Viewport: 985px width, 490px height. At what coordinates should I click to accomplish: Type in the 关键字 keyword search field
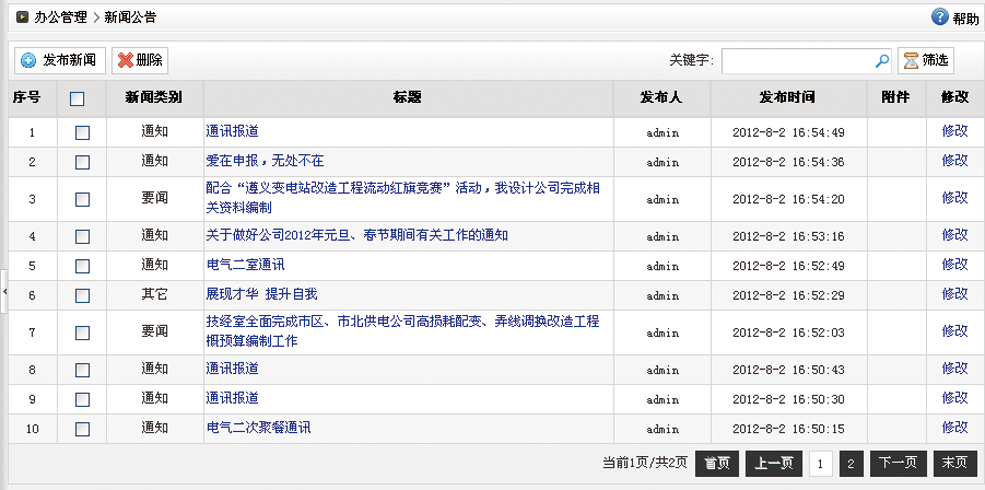(798, 60)
